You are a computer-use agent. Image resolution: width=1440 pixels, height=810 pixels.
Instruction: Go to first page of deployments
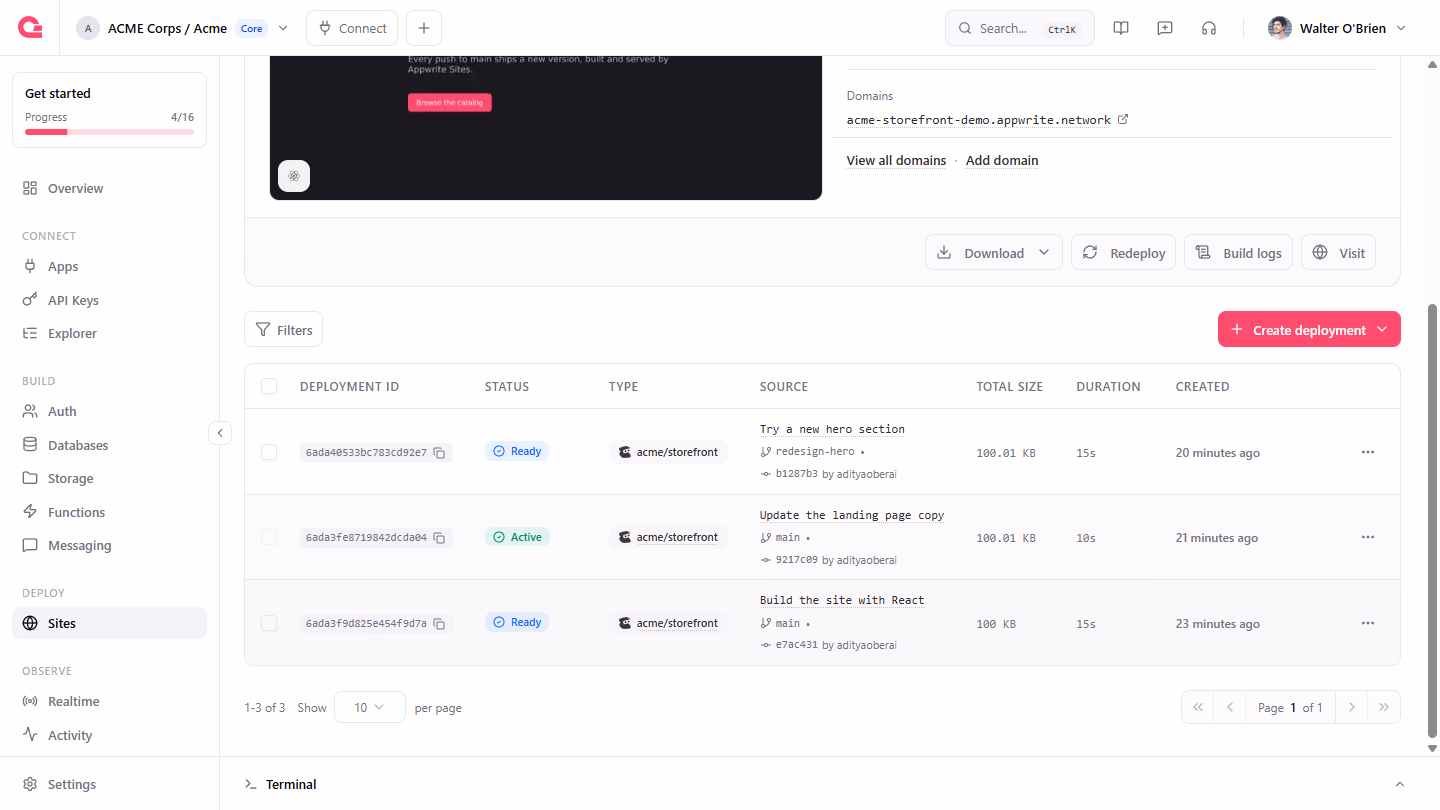tap(1197, 707)
